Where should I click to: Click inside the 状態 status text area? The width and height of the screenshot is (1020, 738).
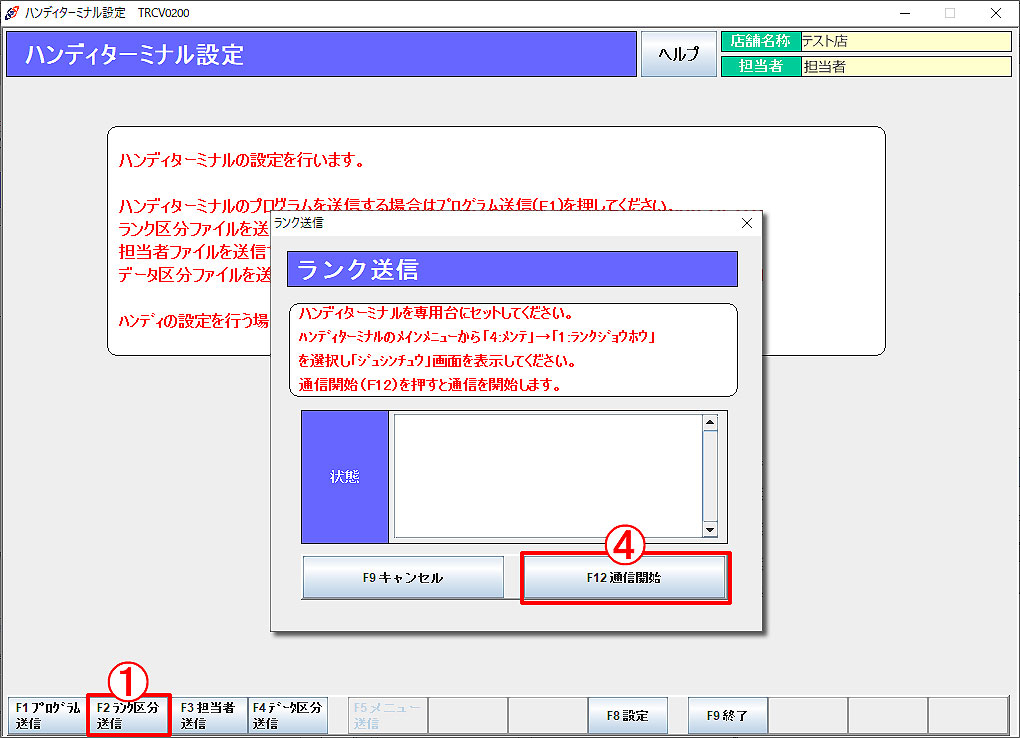(548, 476)
